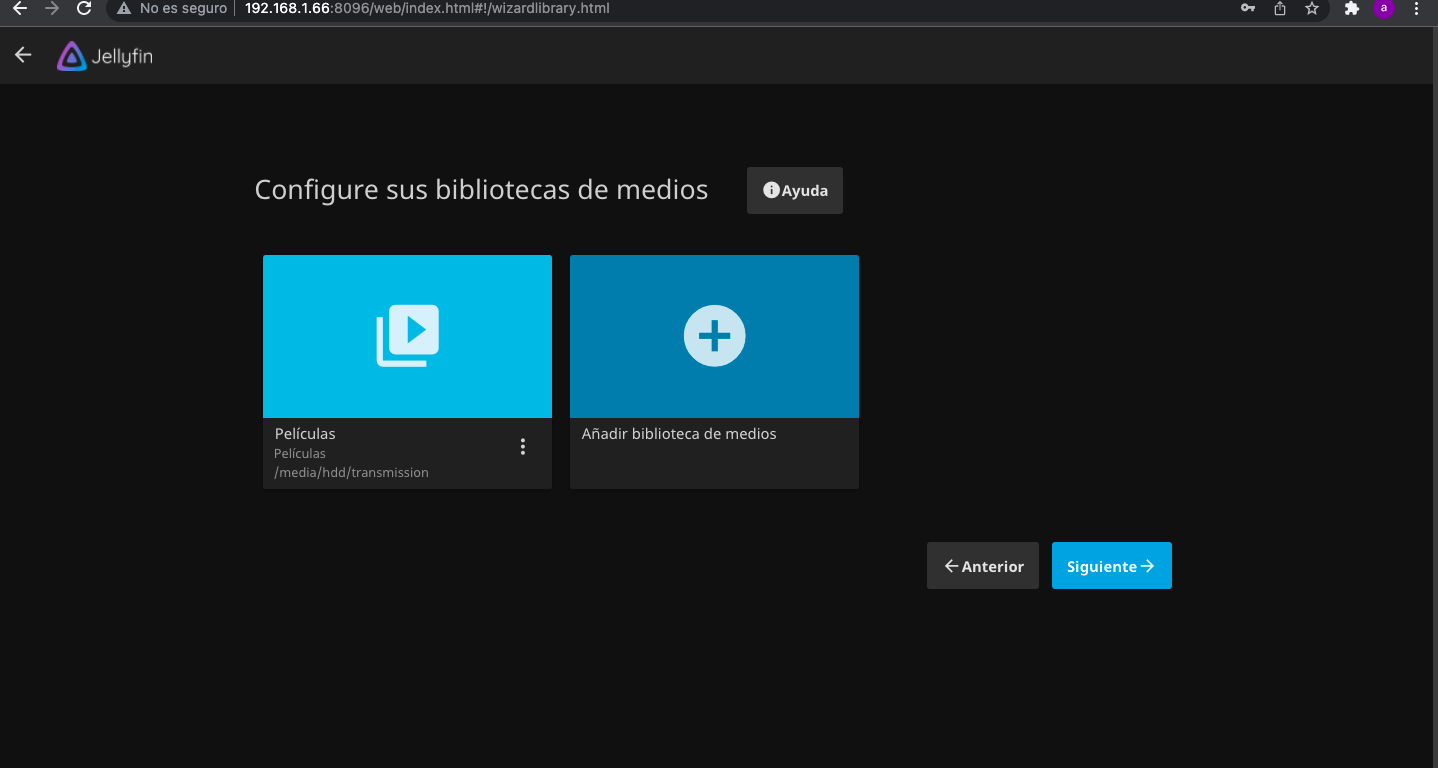Click the share page icon
1438x768 pixels.
click(1280, 8)
